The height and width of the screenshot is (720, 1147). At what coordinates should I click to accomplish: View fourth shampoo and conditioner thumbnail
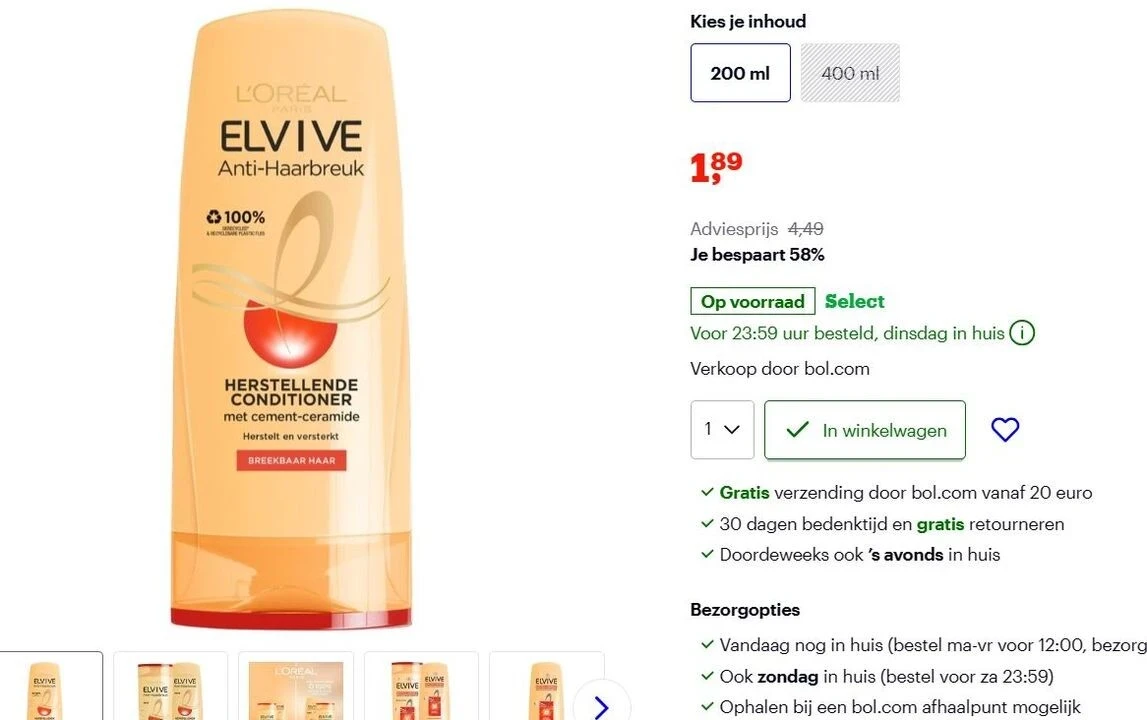point(421,686)
